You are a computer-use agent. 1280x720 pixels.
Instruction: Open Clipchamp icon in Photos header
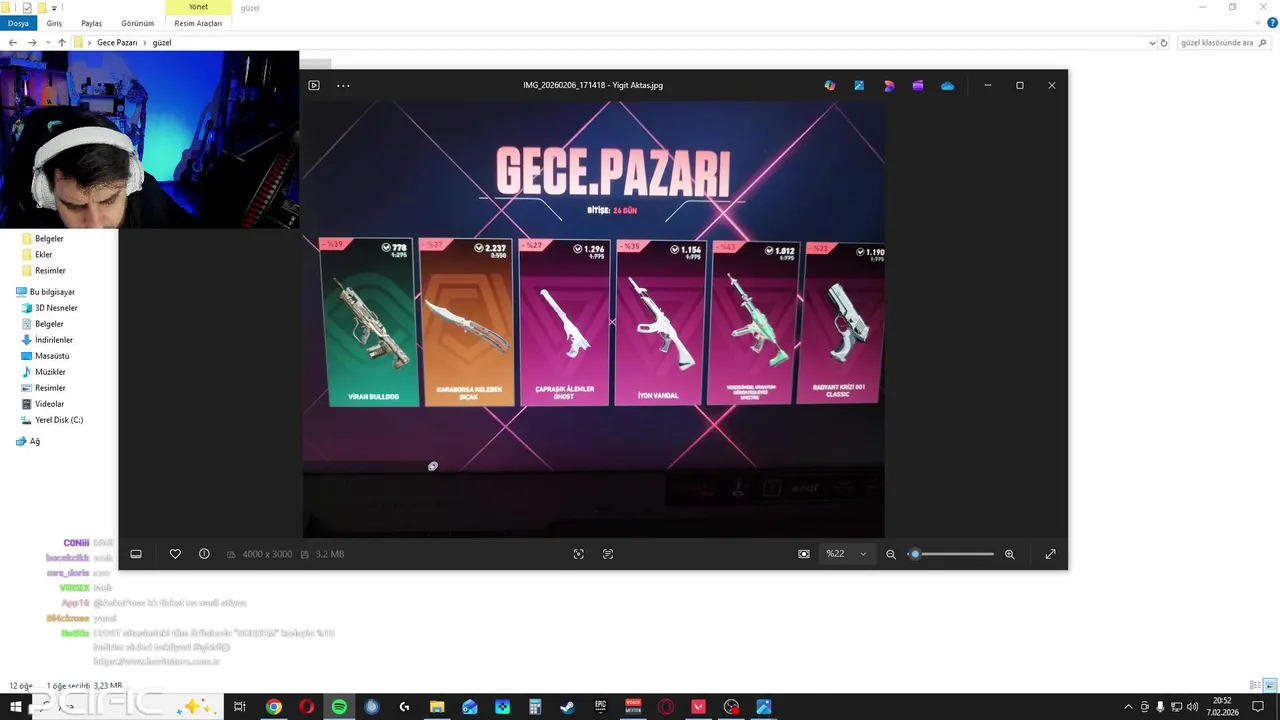(x=918, y=85)
